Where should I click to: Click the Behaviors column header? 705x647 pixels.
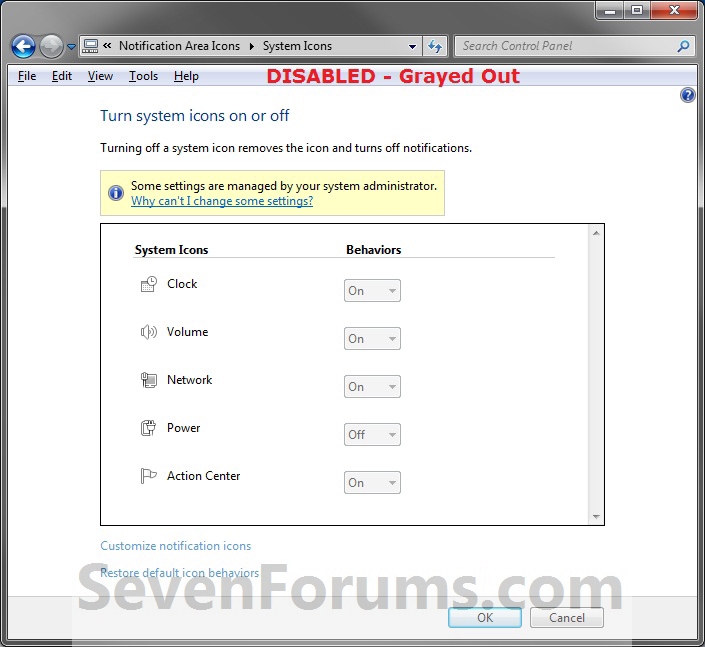(374, 250)
